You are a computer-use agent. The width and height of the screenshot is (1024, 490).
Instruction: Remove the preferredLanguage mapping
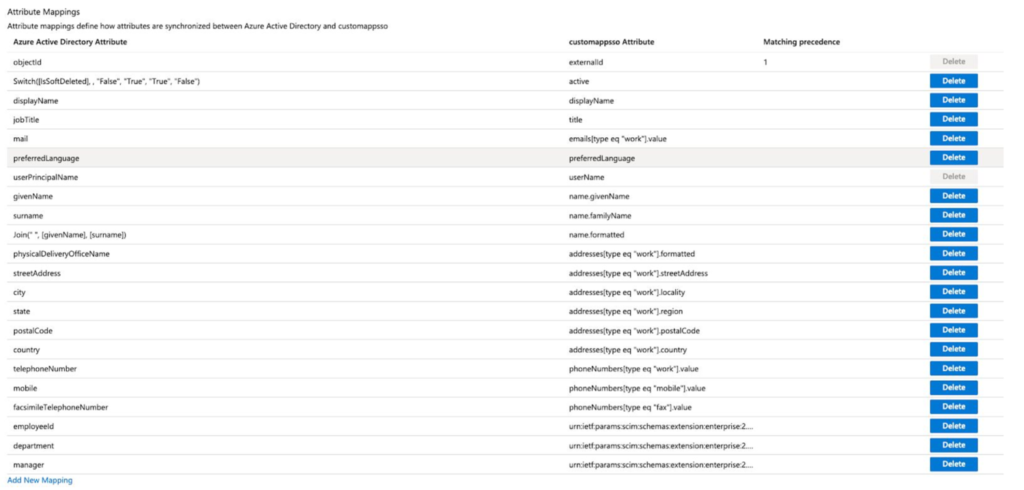coord(953,157)
